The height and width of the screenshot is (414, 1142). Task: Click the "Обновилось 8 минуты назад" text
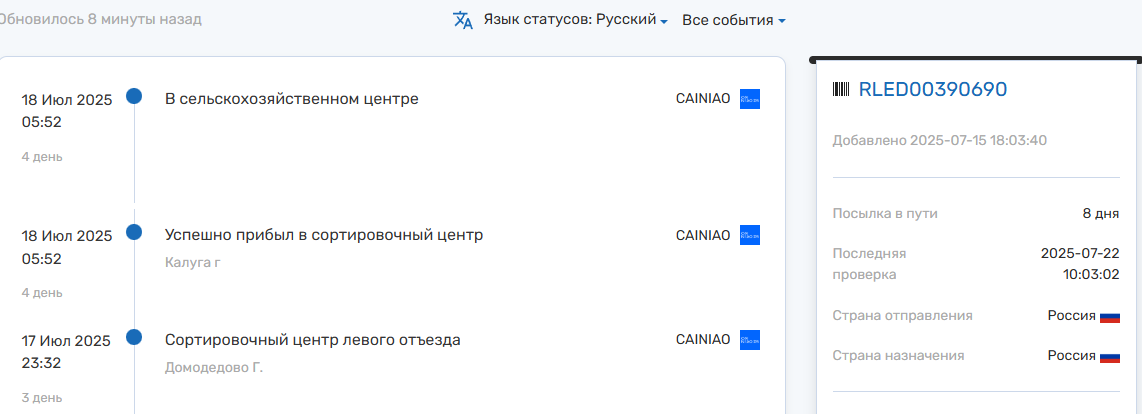click(100, 19)
